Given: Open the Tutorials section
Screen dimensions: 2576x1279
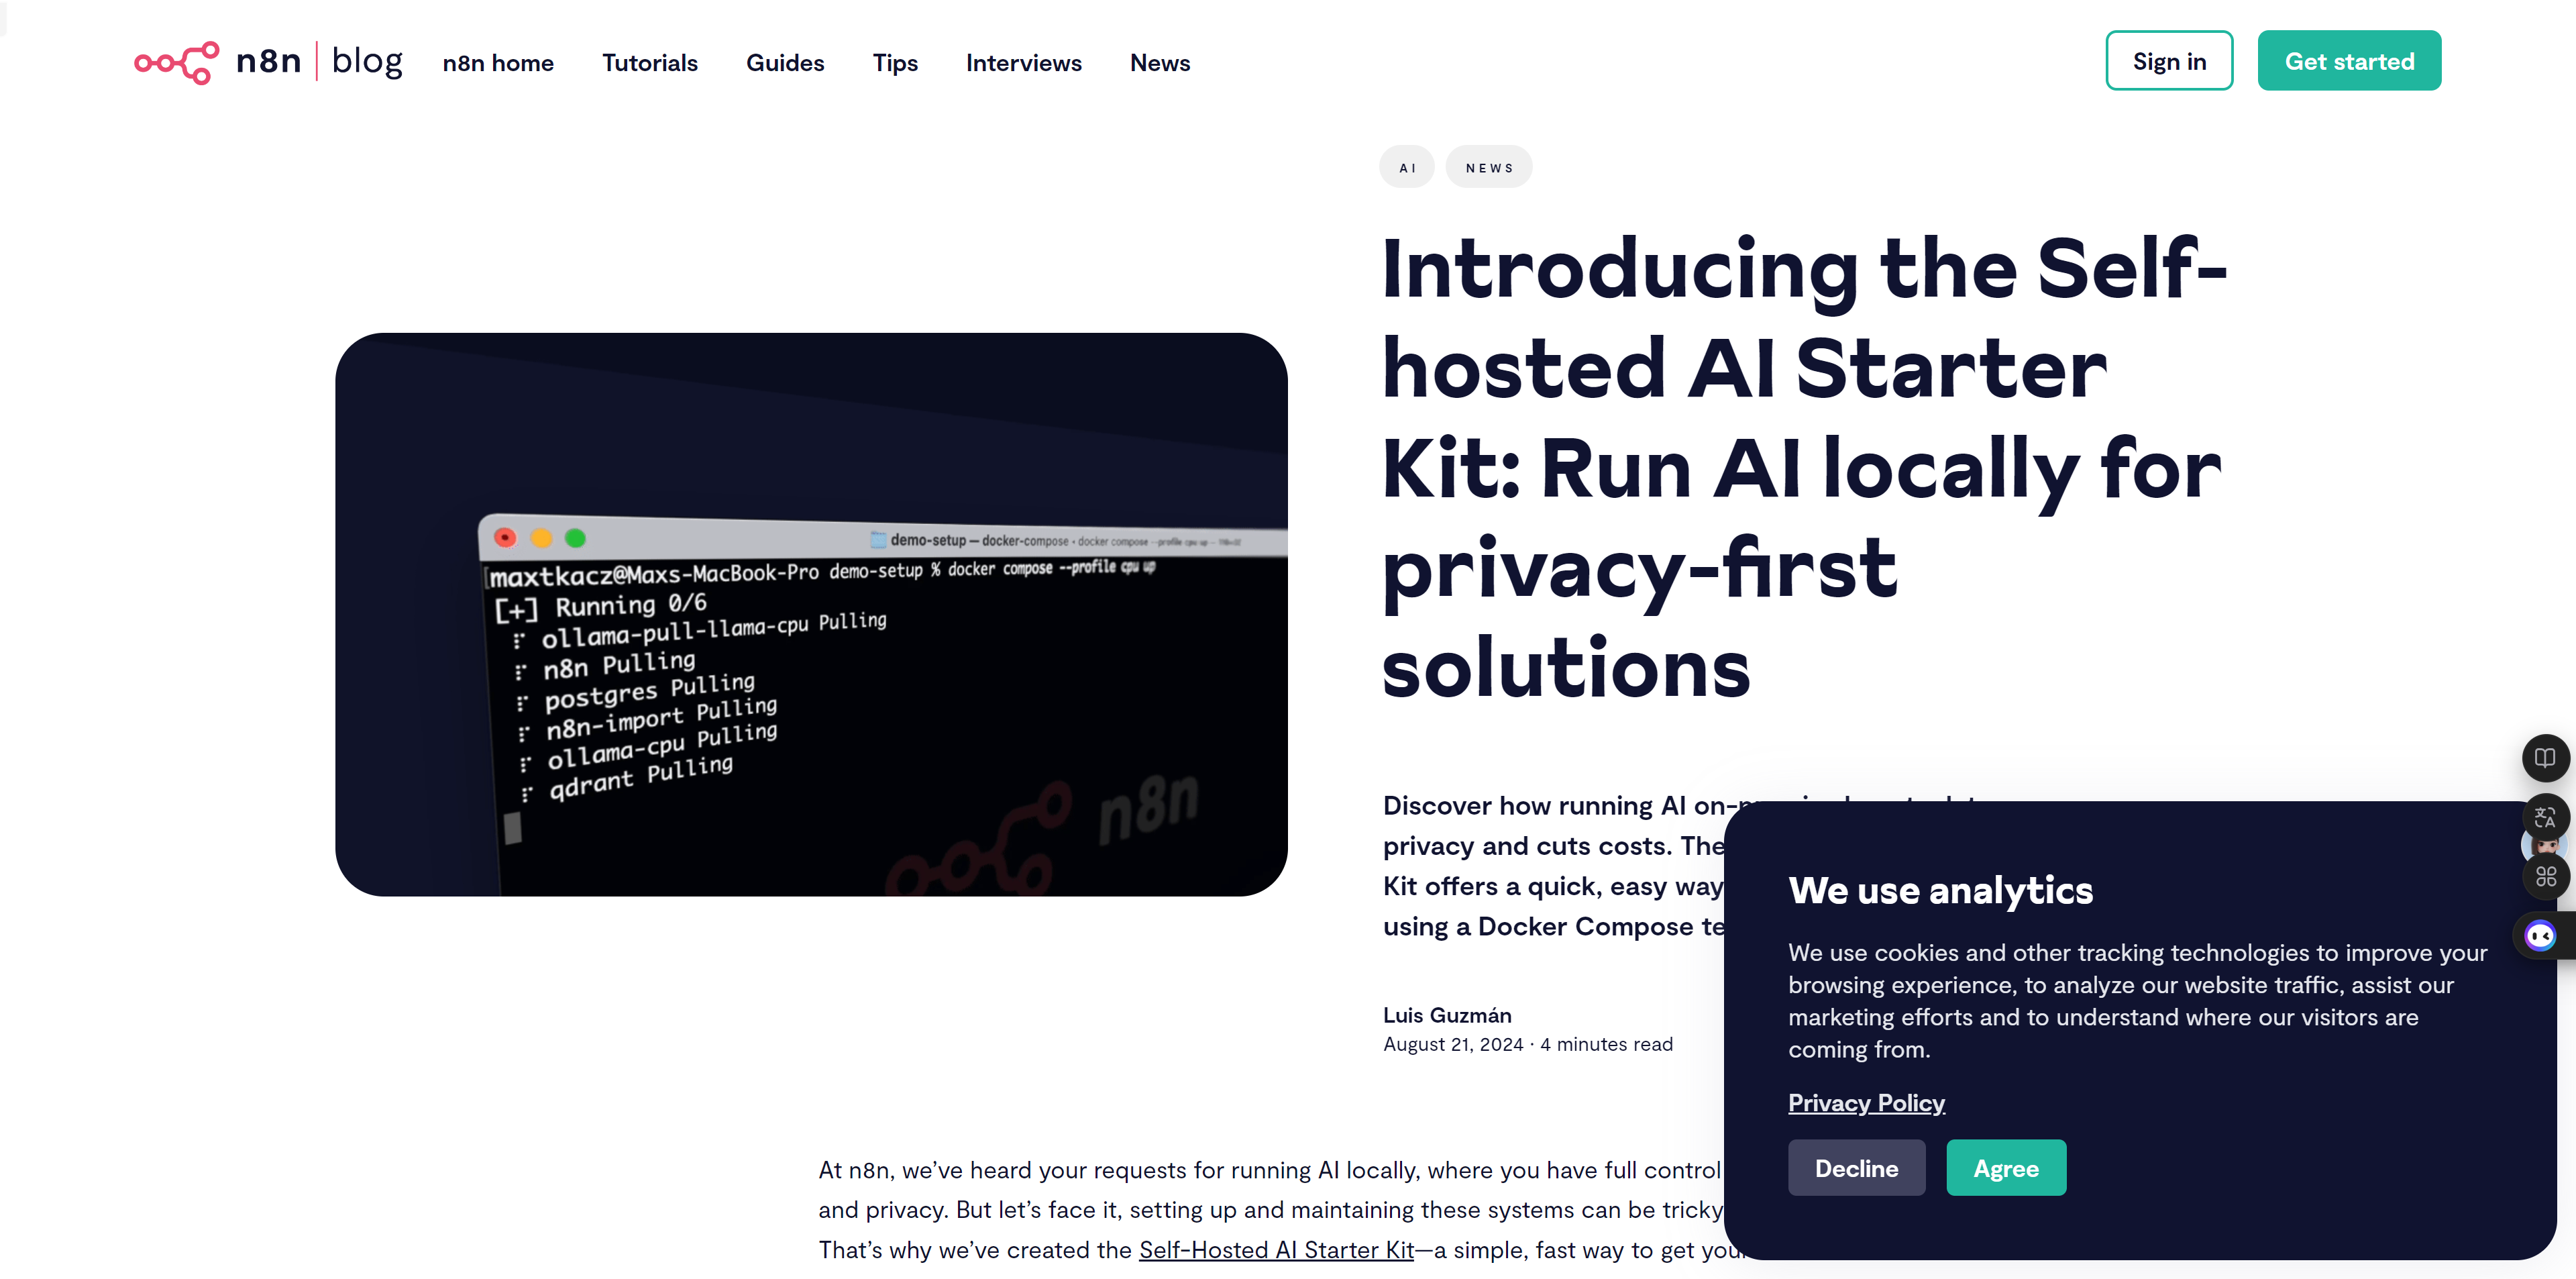Looking at the screenshot, I should tap(650, 63).
